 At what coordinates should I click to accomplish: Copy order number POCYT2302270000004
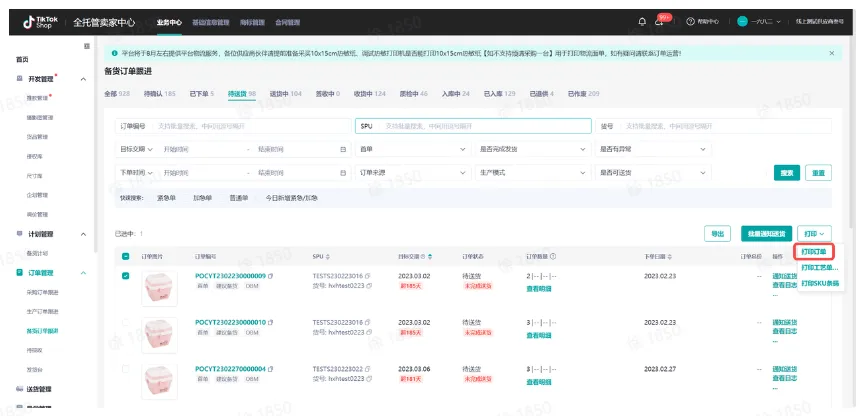[x=271, y=368]
